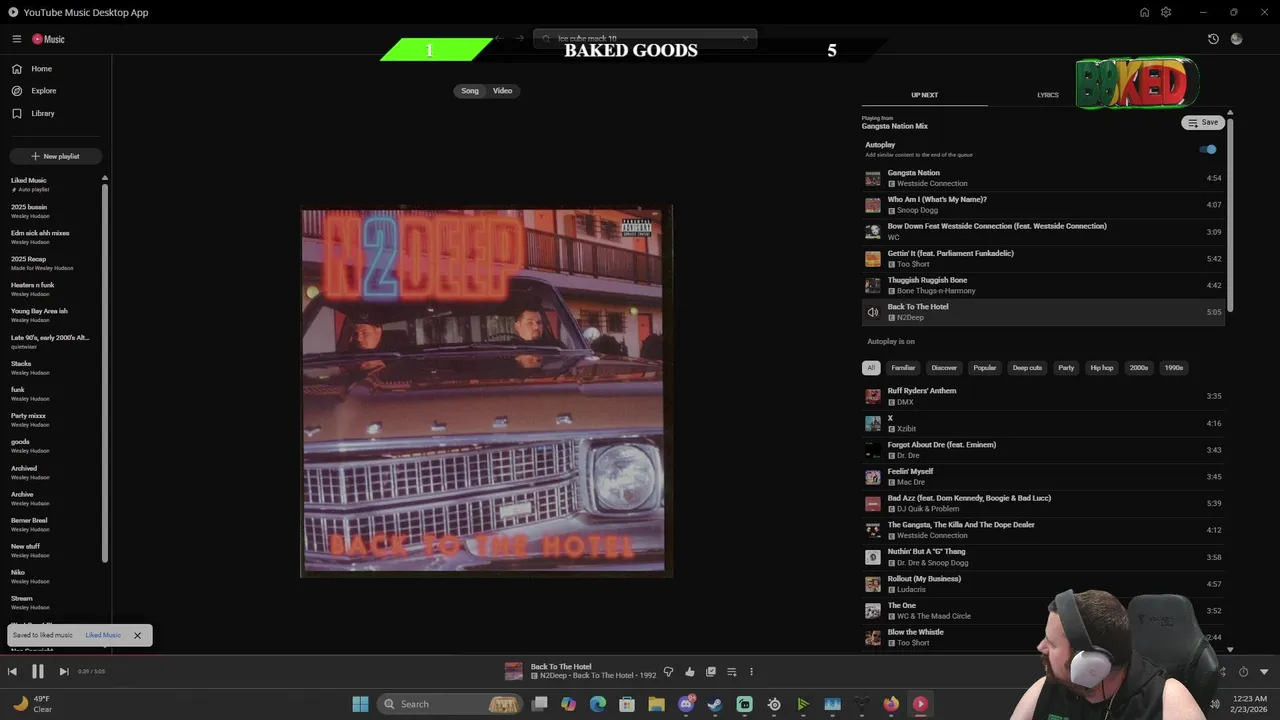Play Nuthin' But A "G" Thang
This screenshot has width=1280, height=720.
point(1043,557)
